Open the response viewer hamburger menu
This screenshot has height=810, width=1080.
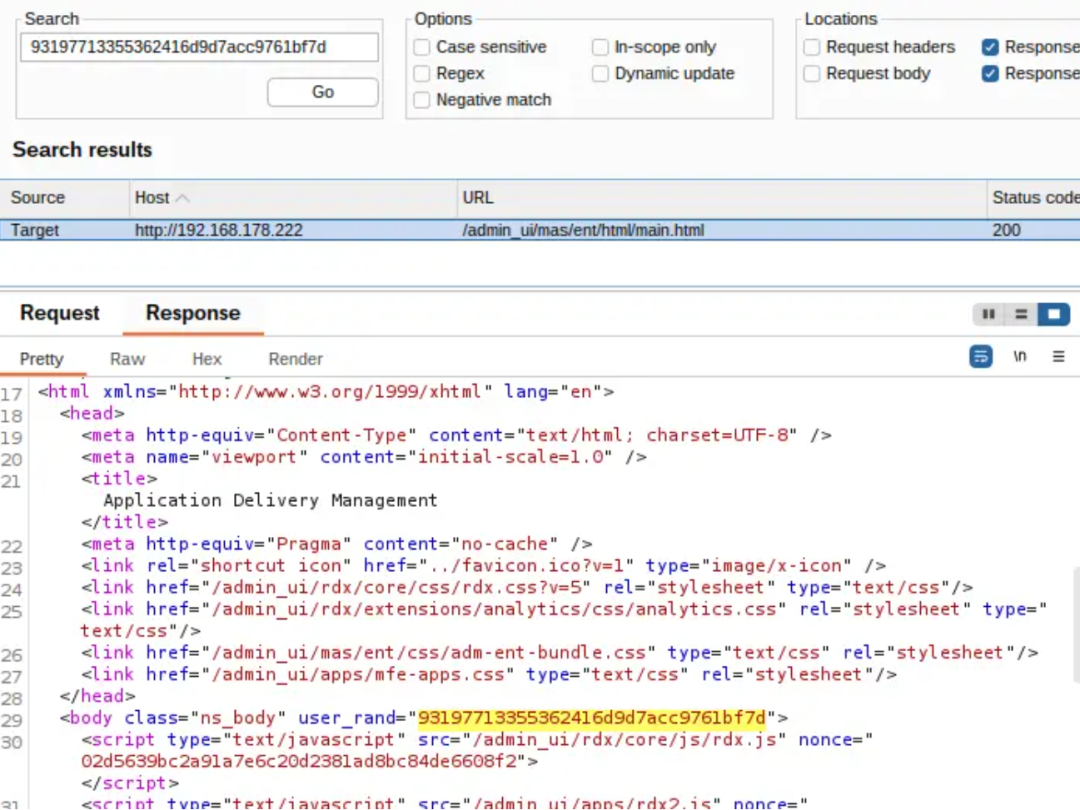tap(1059, 356)
